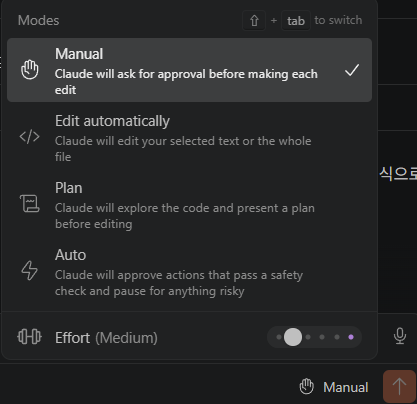Click the shift key shortcut hint icon

click(254, 21)
